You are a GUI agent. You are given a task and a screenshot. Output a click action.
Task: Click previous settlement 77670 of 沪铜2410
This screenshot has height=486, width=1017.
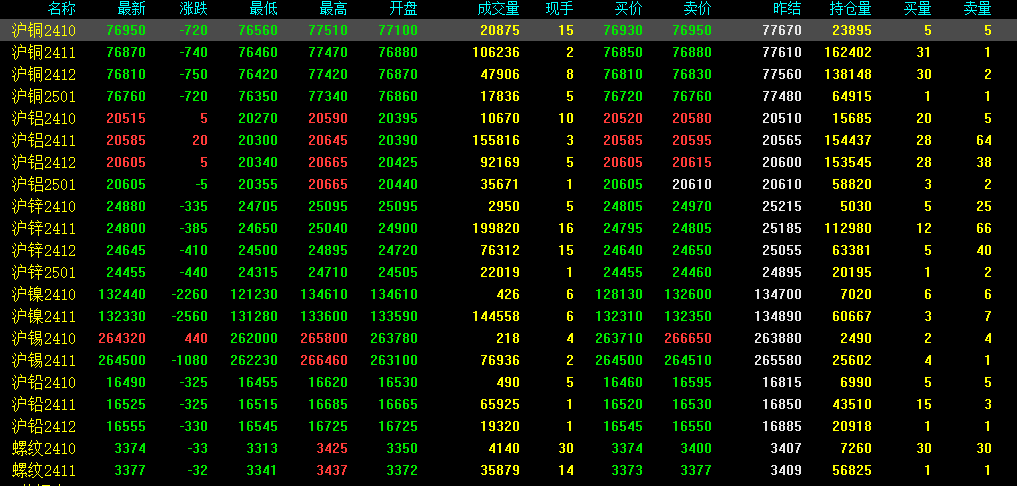click(x=782, y=30)
